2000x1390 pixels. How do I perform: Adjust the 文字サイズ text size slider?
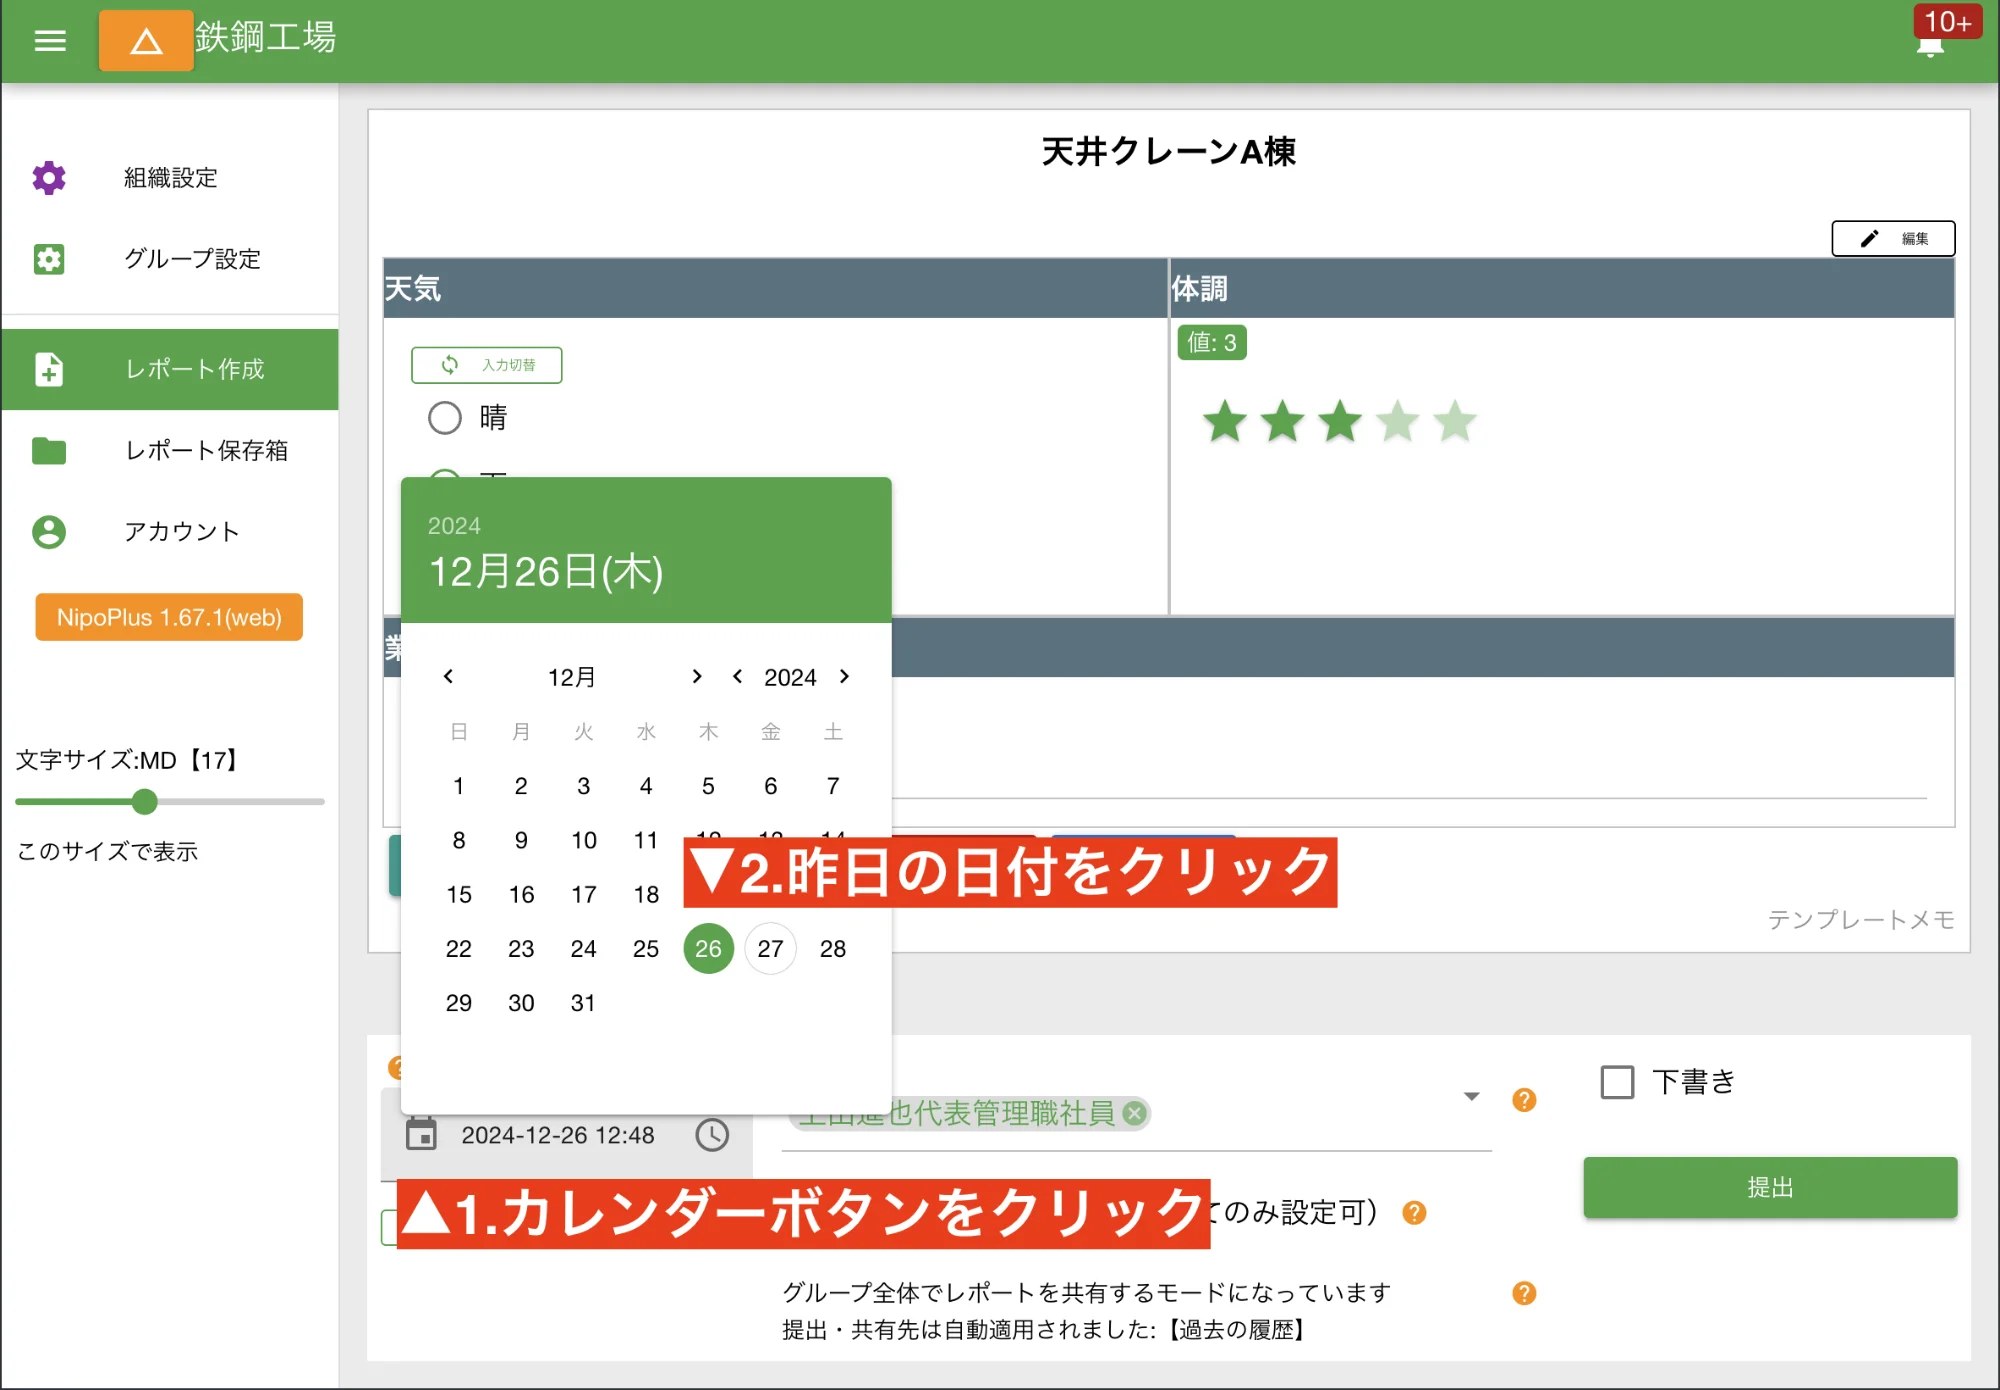[x=145, y=802]
